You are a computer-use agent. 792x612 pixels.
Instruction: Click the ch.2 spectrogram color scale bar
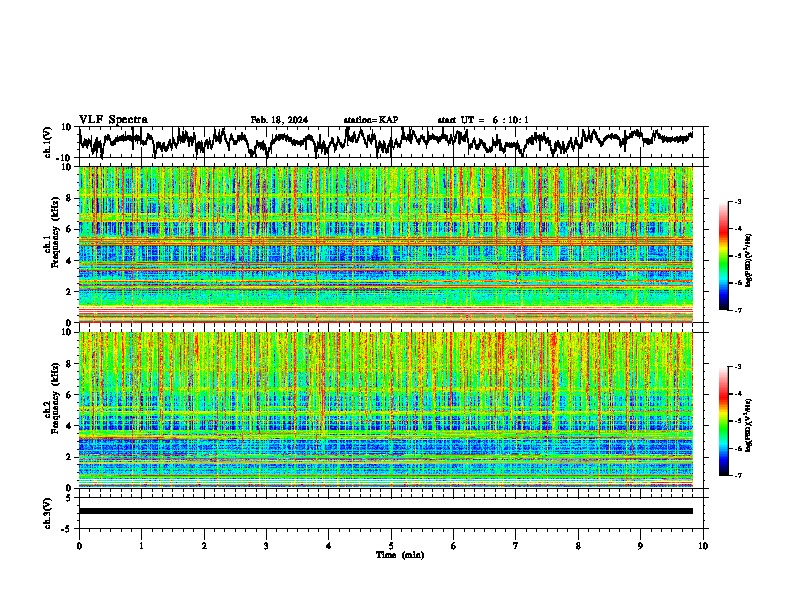point(724,421)
